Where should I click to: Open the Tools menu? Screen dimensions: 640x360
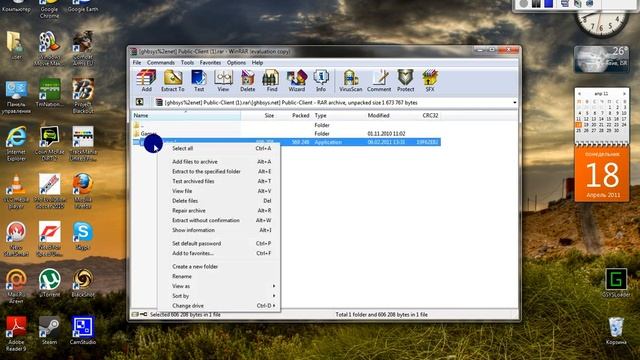click(187, 62)
